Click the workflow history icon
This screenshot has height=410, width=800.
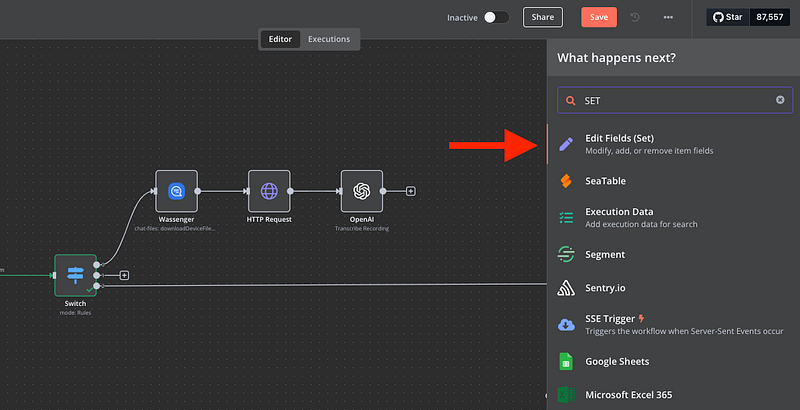[x=636, y=17]
